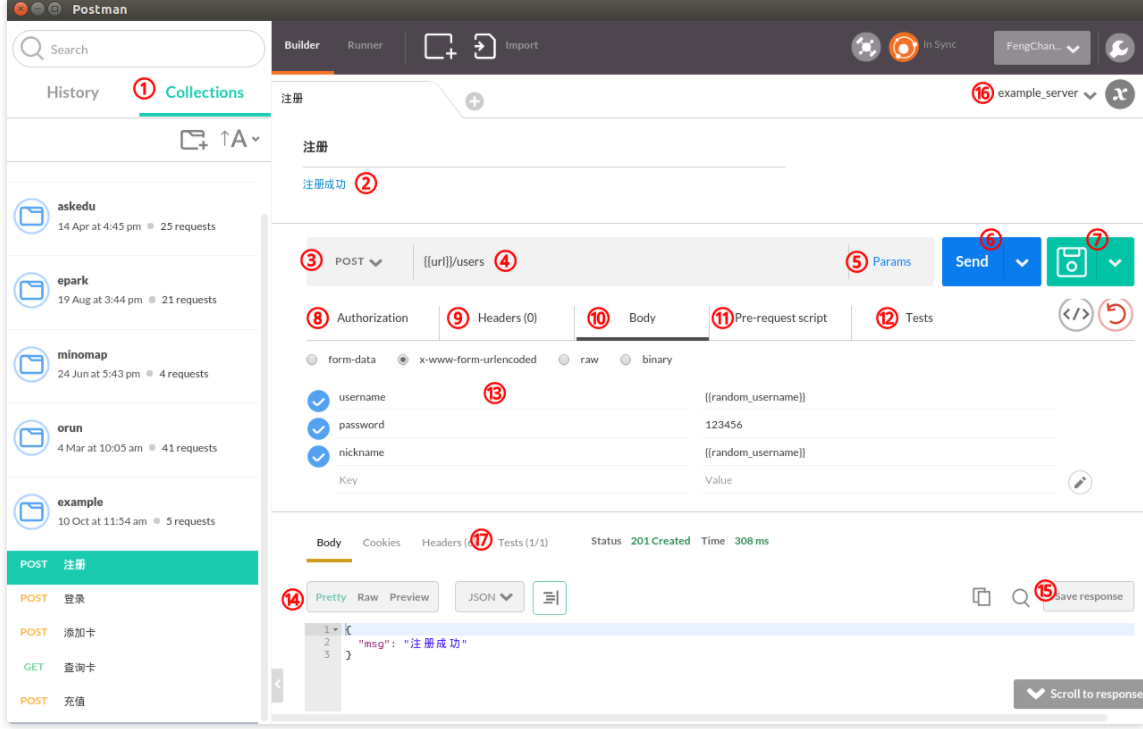Click the empty Key input field

pos(512,480)
